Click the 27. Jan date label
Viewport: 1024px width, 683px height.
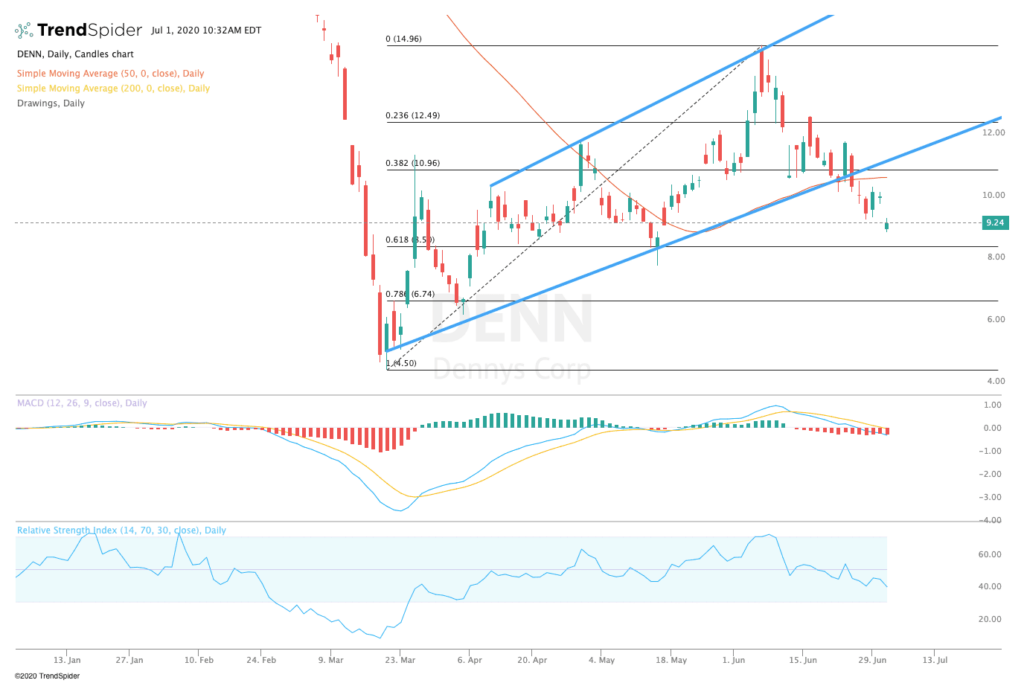129,660
